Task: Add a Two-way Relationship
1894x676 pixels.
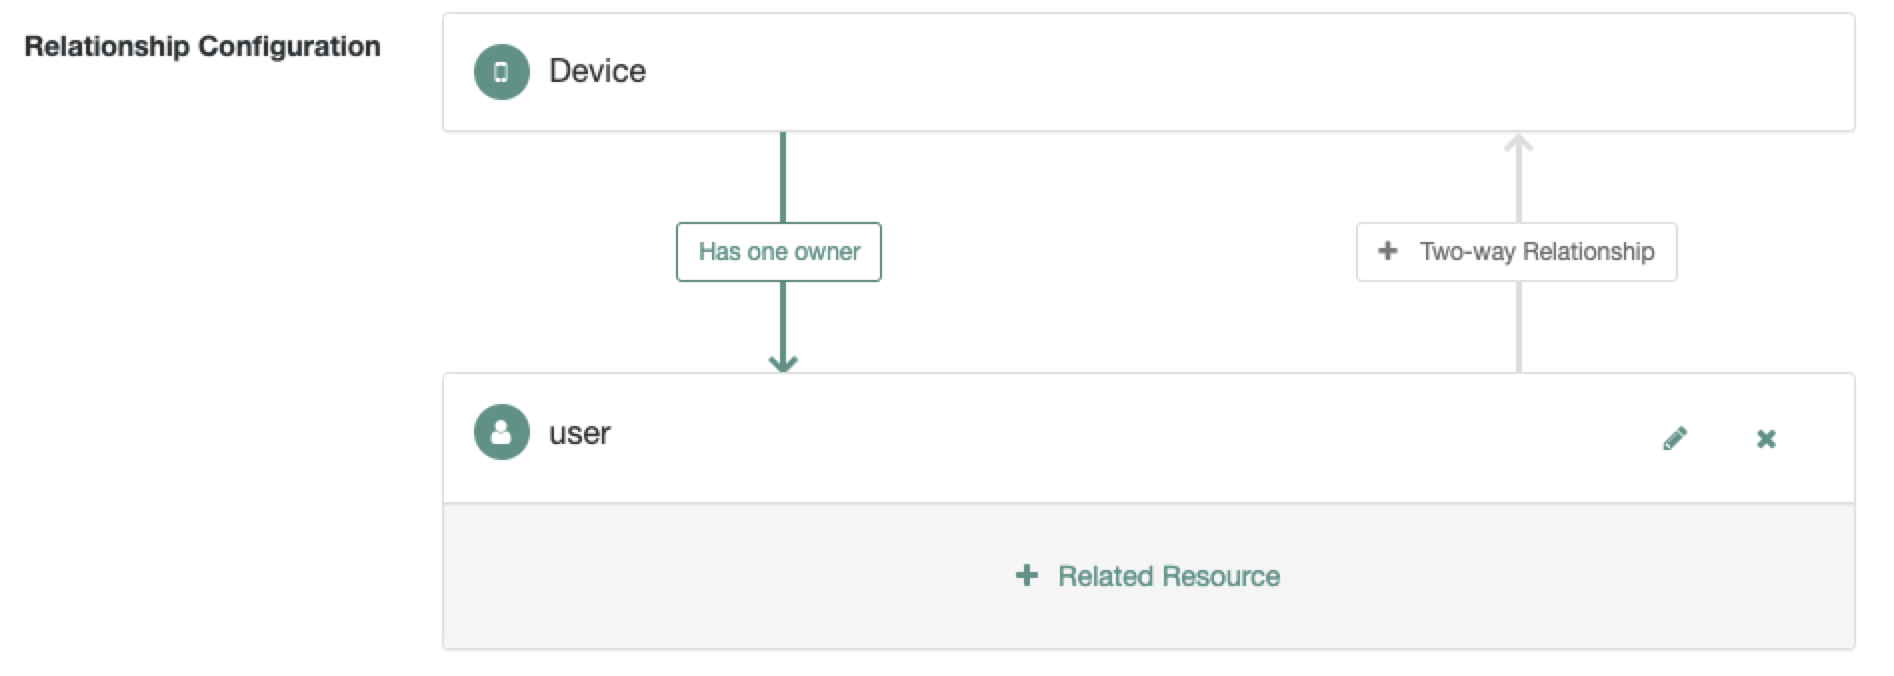Action: pos(1536,252)
